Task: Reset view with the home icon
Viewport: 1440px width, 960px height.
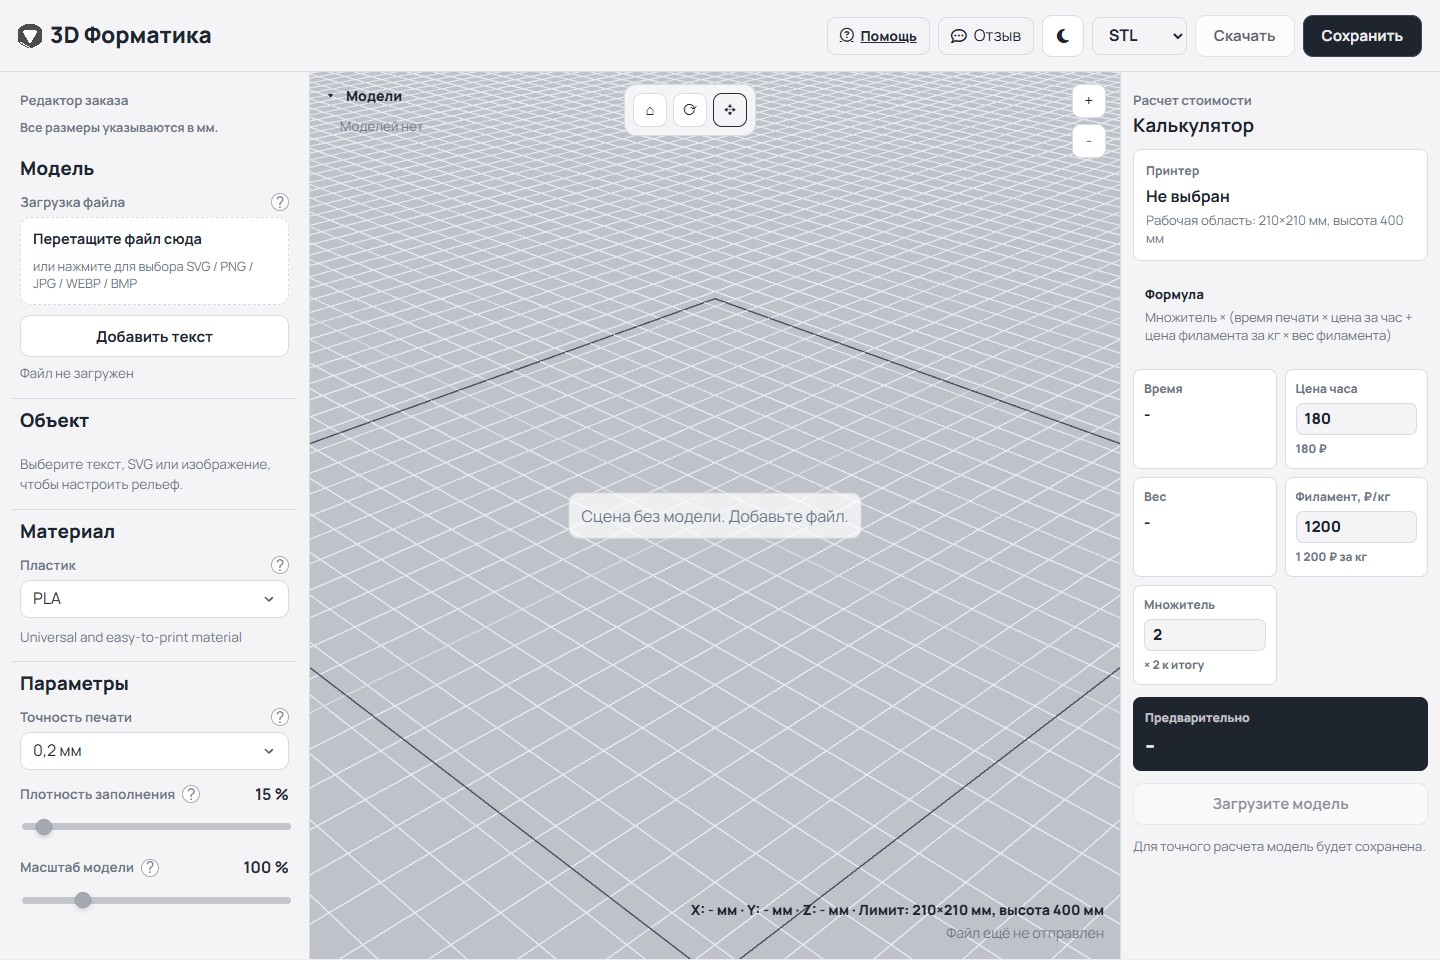Action: click(650, 110)
